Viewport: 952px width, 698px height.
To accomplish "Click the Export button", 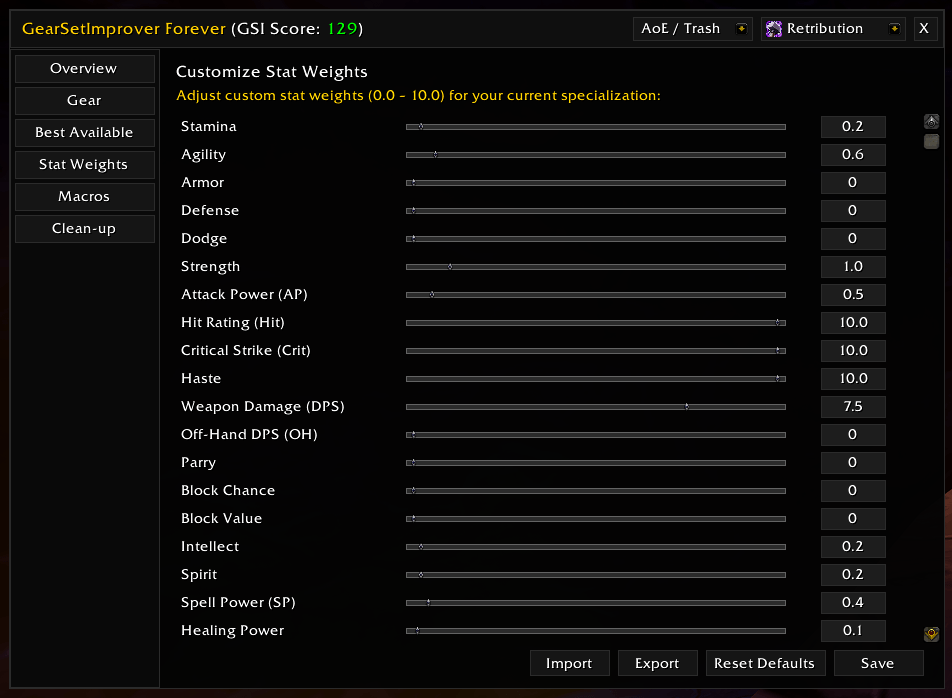I will click(658, 663).
